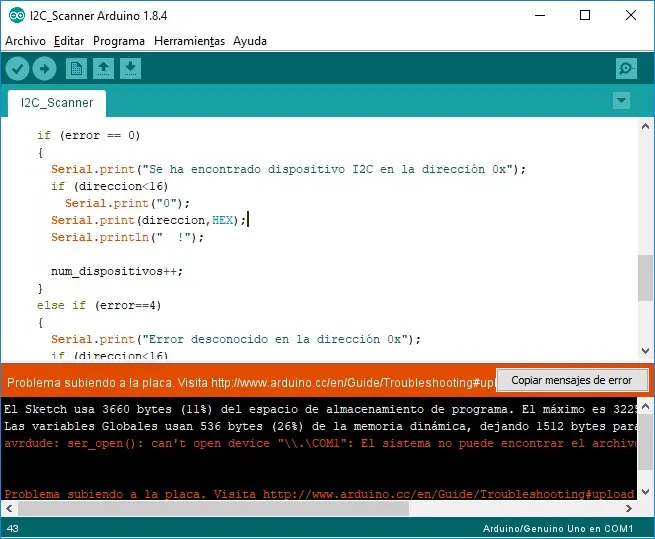Click the Upload arrow icon
This screenshot has height=539, width=655.
pyautogui.click(x=44, y=68)
